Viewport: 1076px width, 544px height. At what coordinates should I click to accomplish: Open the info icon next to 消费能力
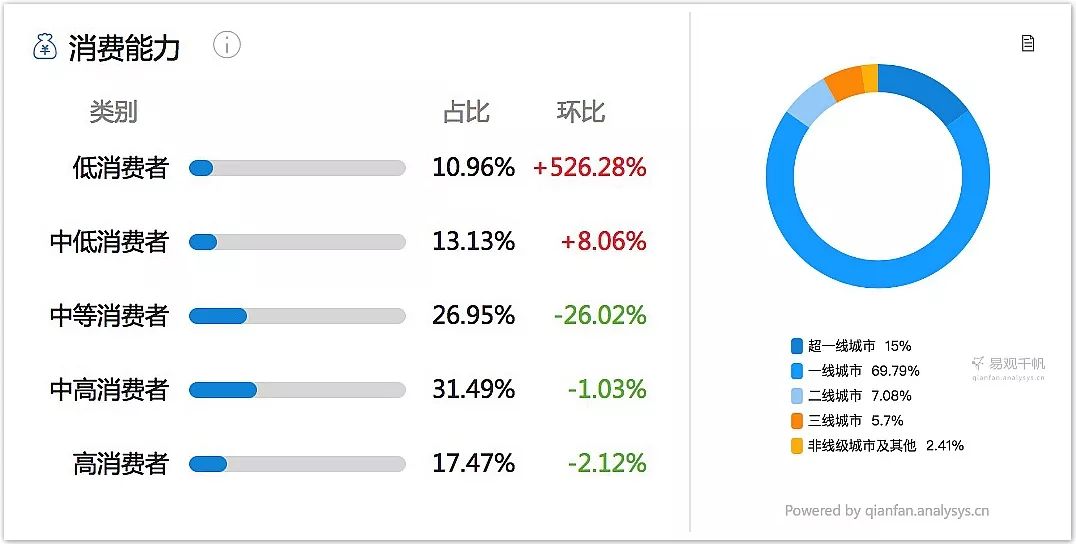[227, 45]
